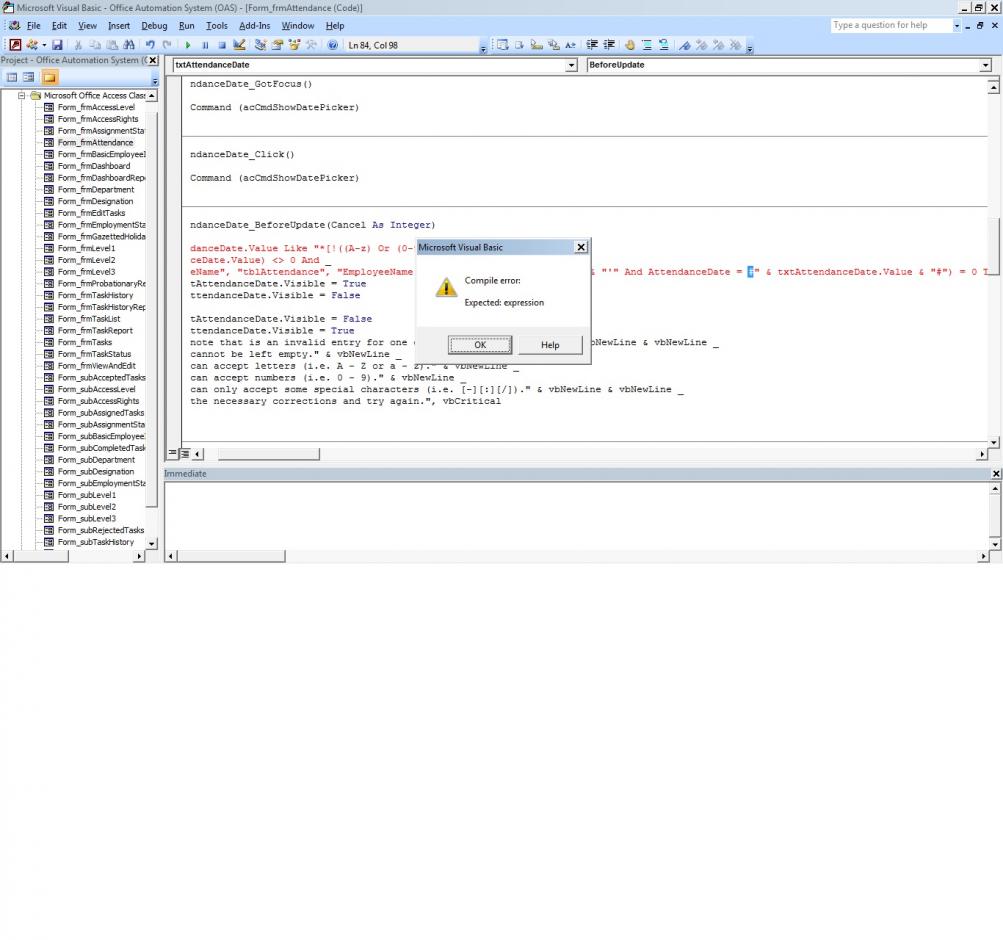Click the View Microsoft Access icon

pyautogui.click(x=15, y=45)
